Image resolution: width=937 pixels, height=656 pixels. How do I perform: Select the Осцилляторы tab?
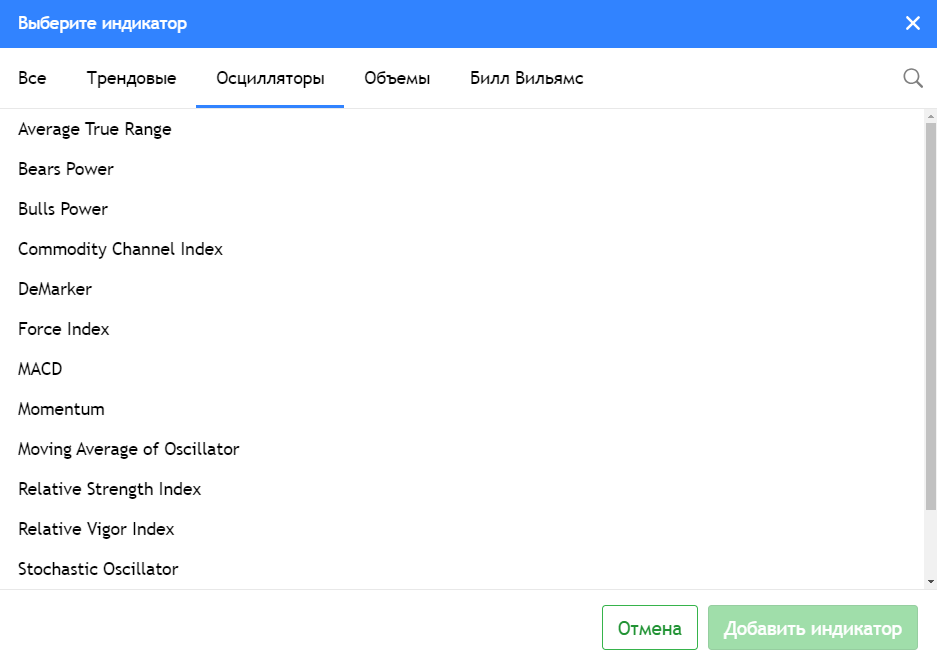270,78
